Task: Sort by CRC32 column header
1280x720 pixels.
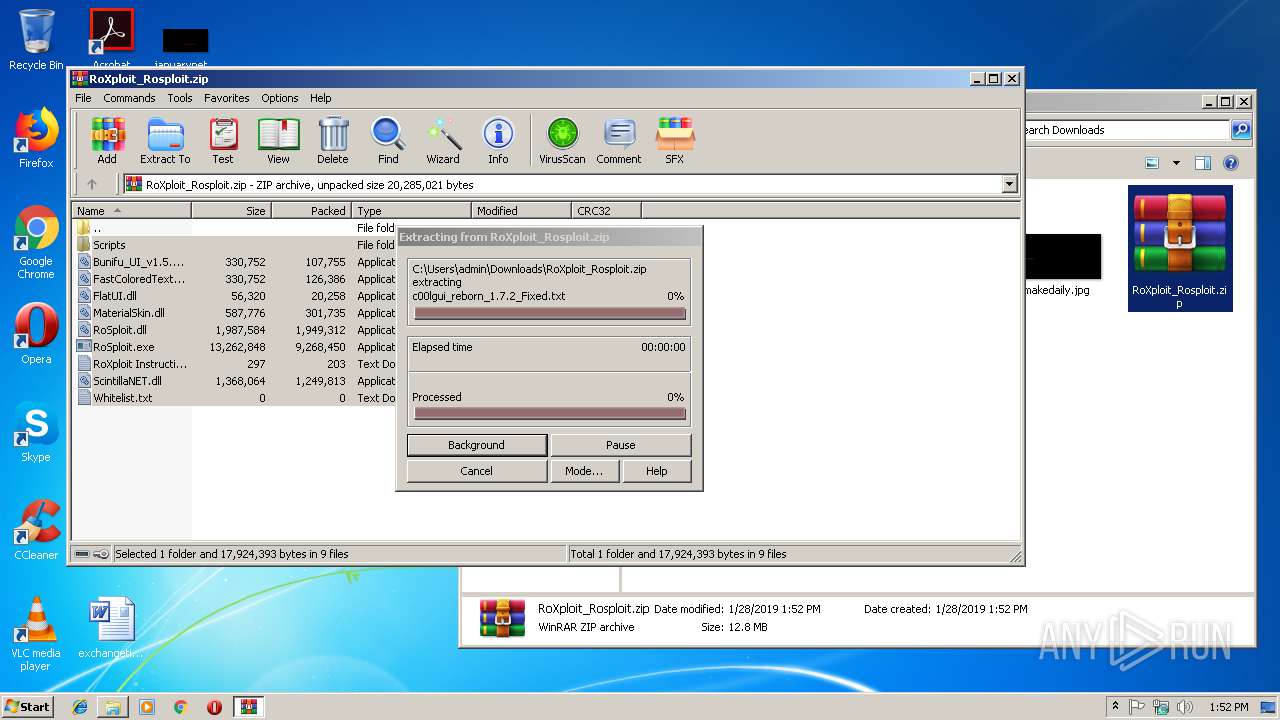Action: 606,211
